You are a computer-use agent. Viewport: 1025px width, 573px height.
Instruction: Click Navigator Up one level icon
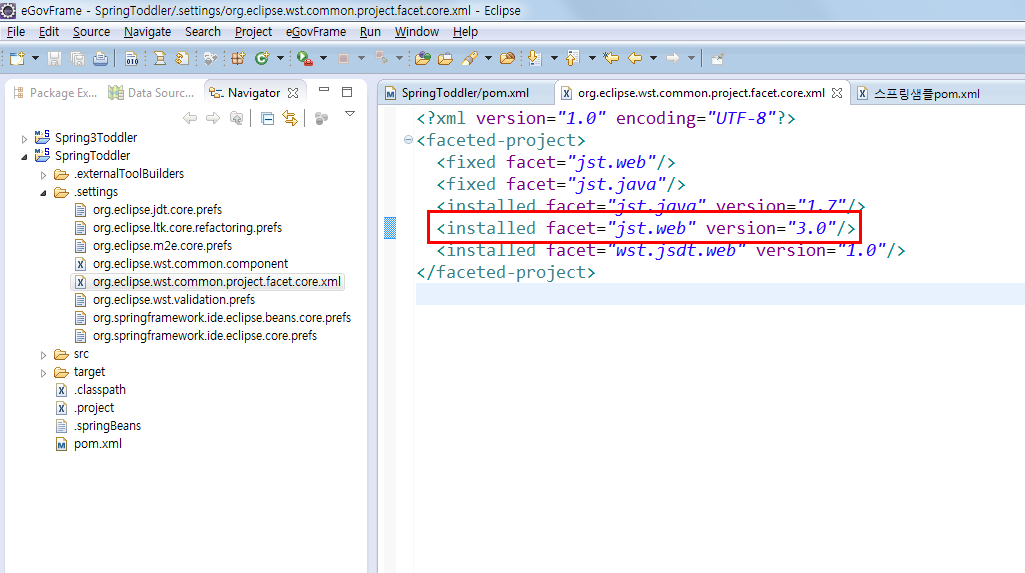click(236, 118)
